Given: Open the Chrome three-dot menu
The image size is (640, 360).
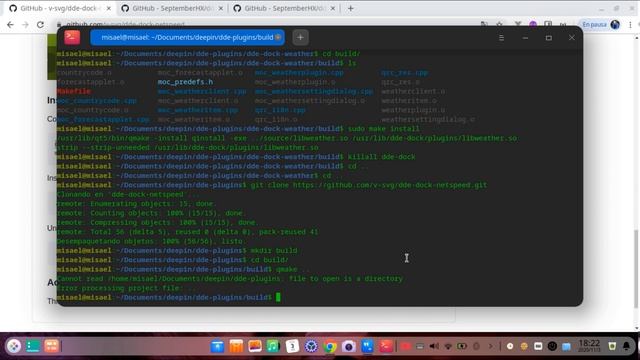Looking at the screenshot, I should 631,25.
